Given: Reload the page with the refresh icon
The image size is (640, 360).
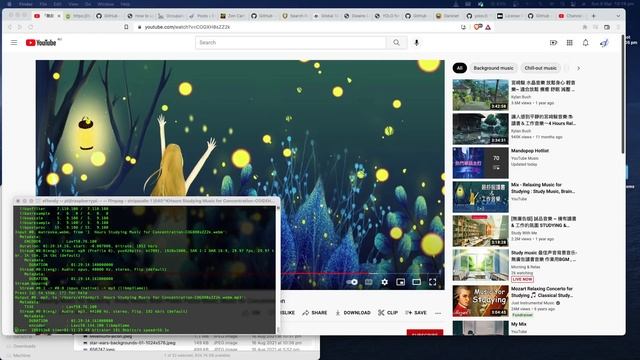Looking at the screenshot, I should [31, 27].
